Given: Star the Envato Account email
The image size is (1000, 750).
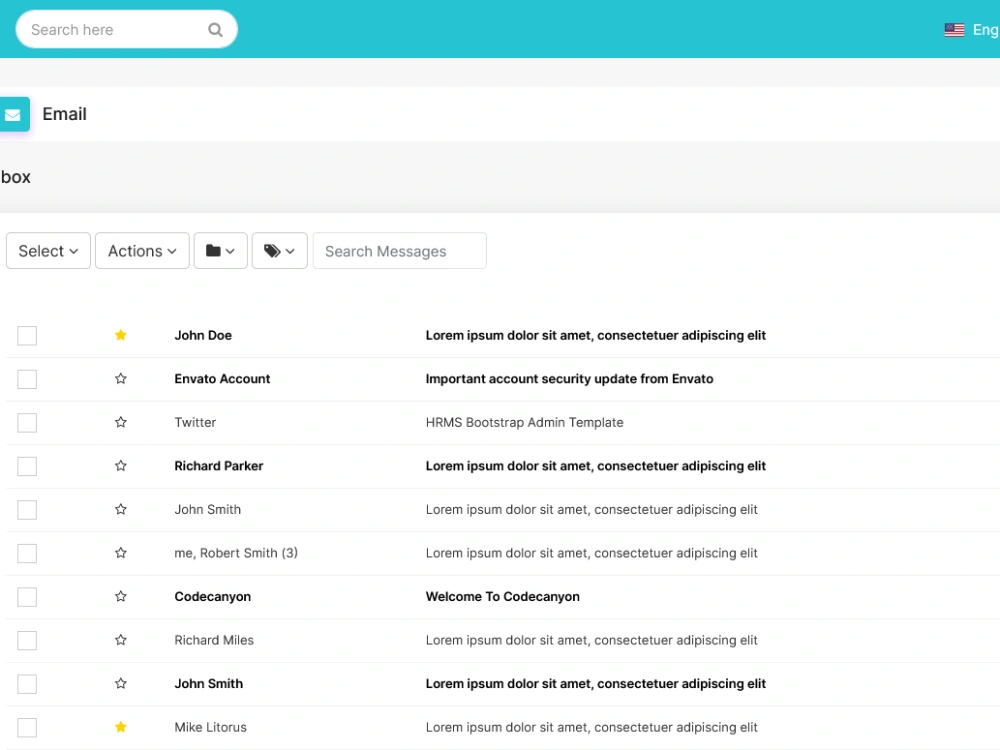Looking at the screenshot, I should [x=121, y=378].
